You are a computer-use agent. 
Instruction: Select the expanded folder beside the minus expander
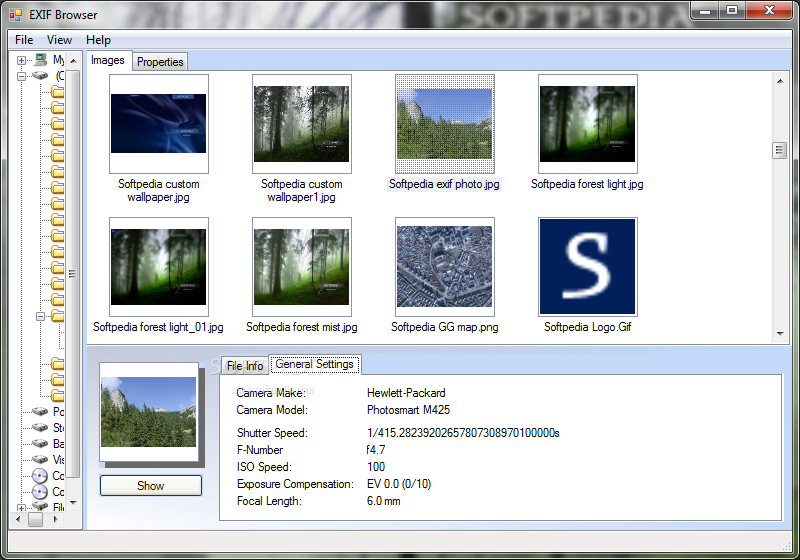click(58, 316)
